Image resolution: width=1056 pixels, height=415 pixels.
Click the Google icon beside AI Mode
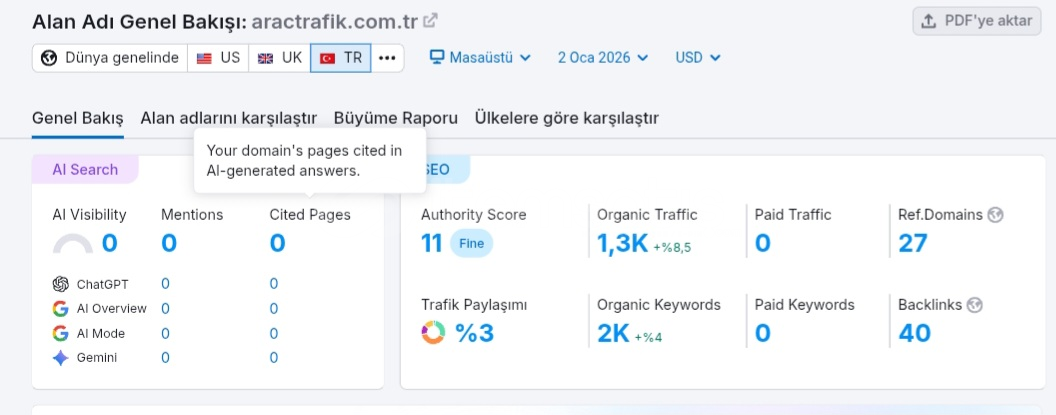coord(61,333)
